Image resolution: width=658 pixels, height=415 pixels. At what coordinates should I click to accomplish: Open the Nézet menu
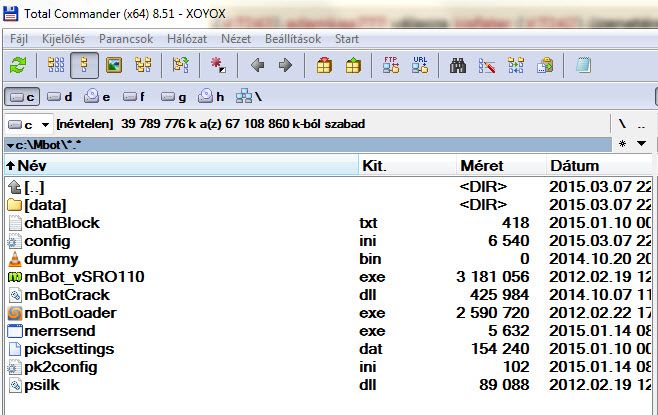click(236, 39)
